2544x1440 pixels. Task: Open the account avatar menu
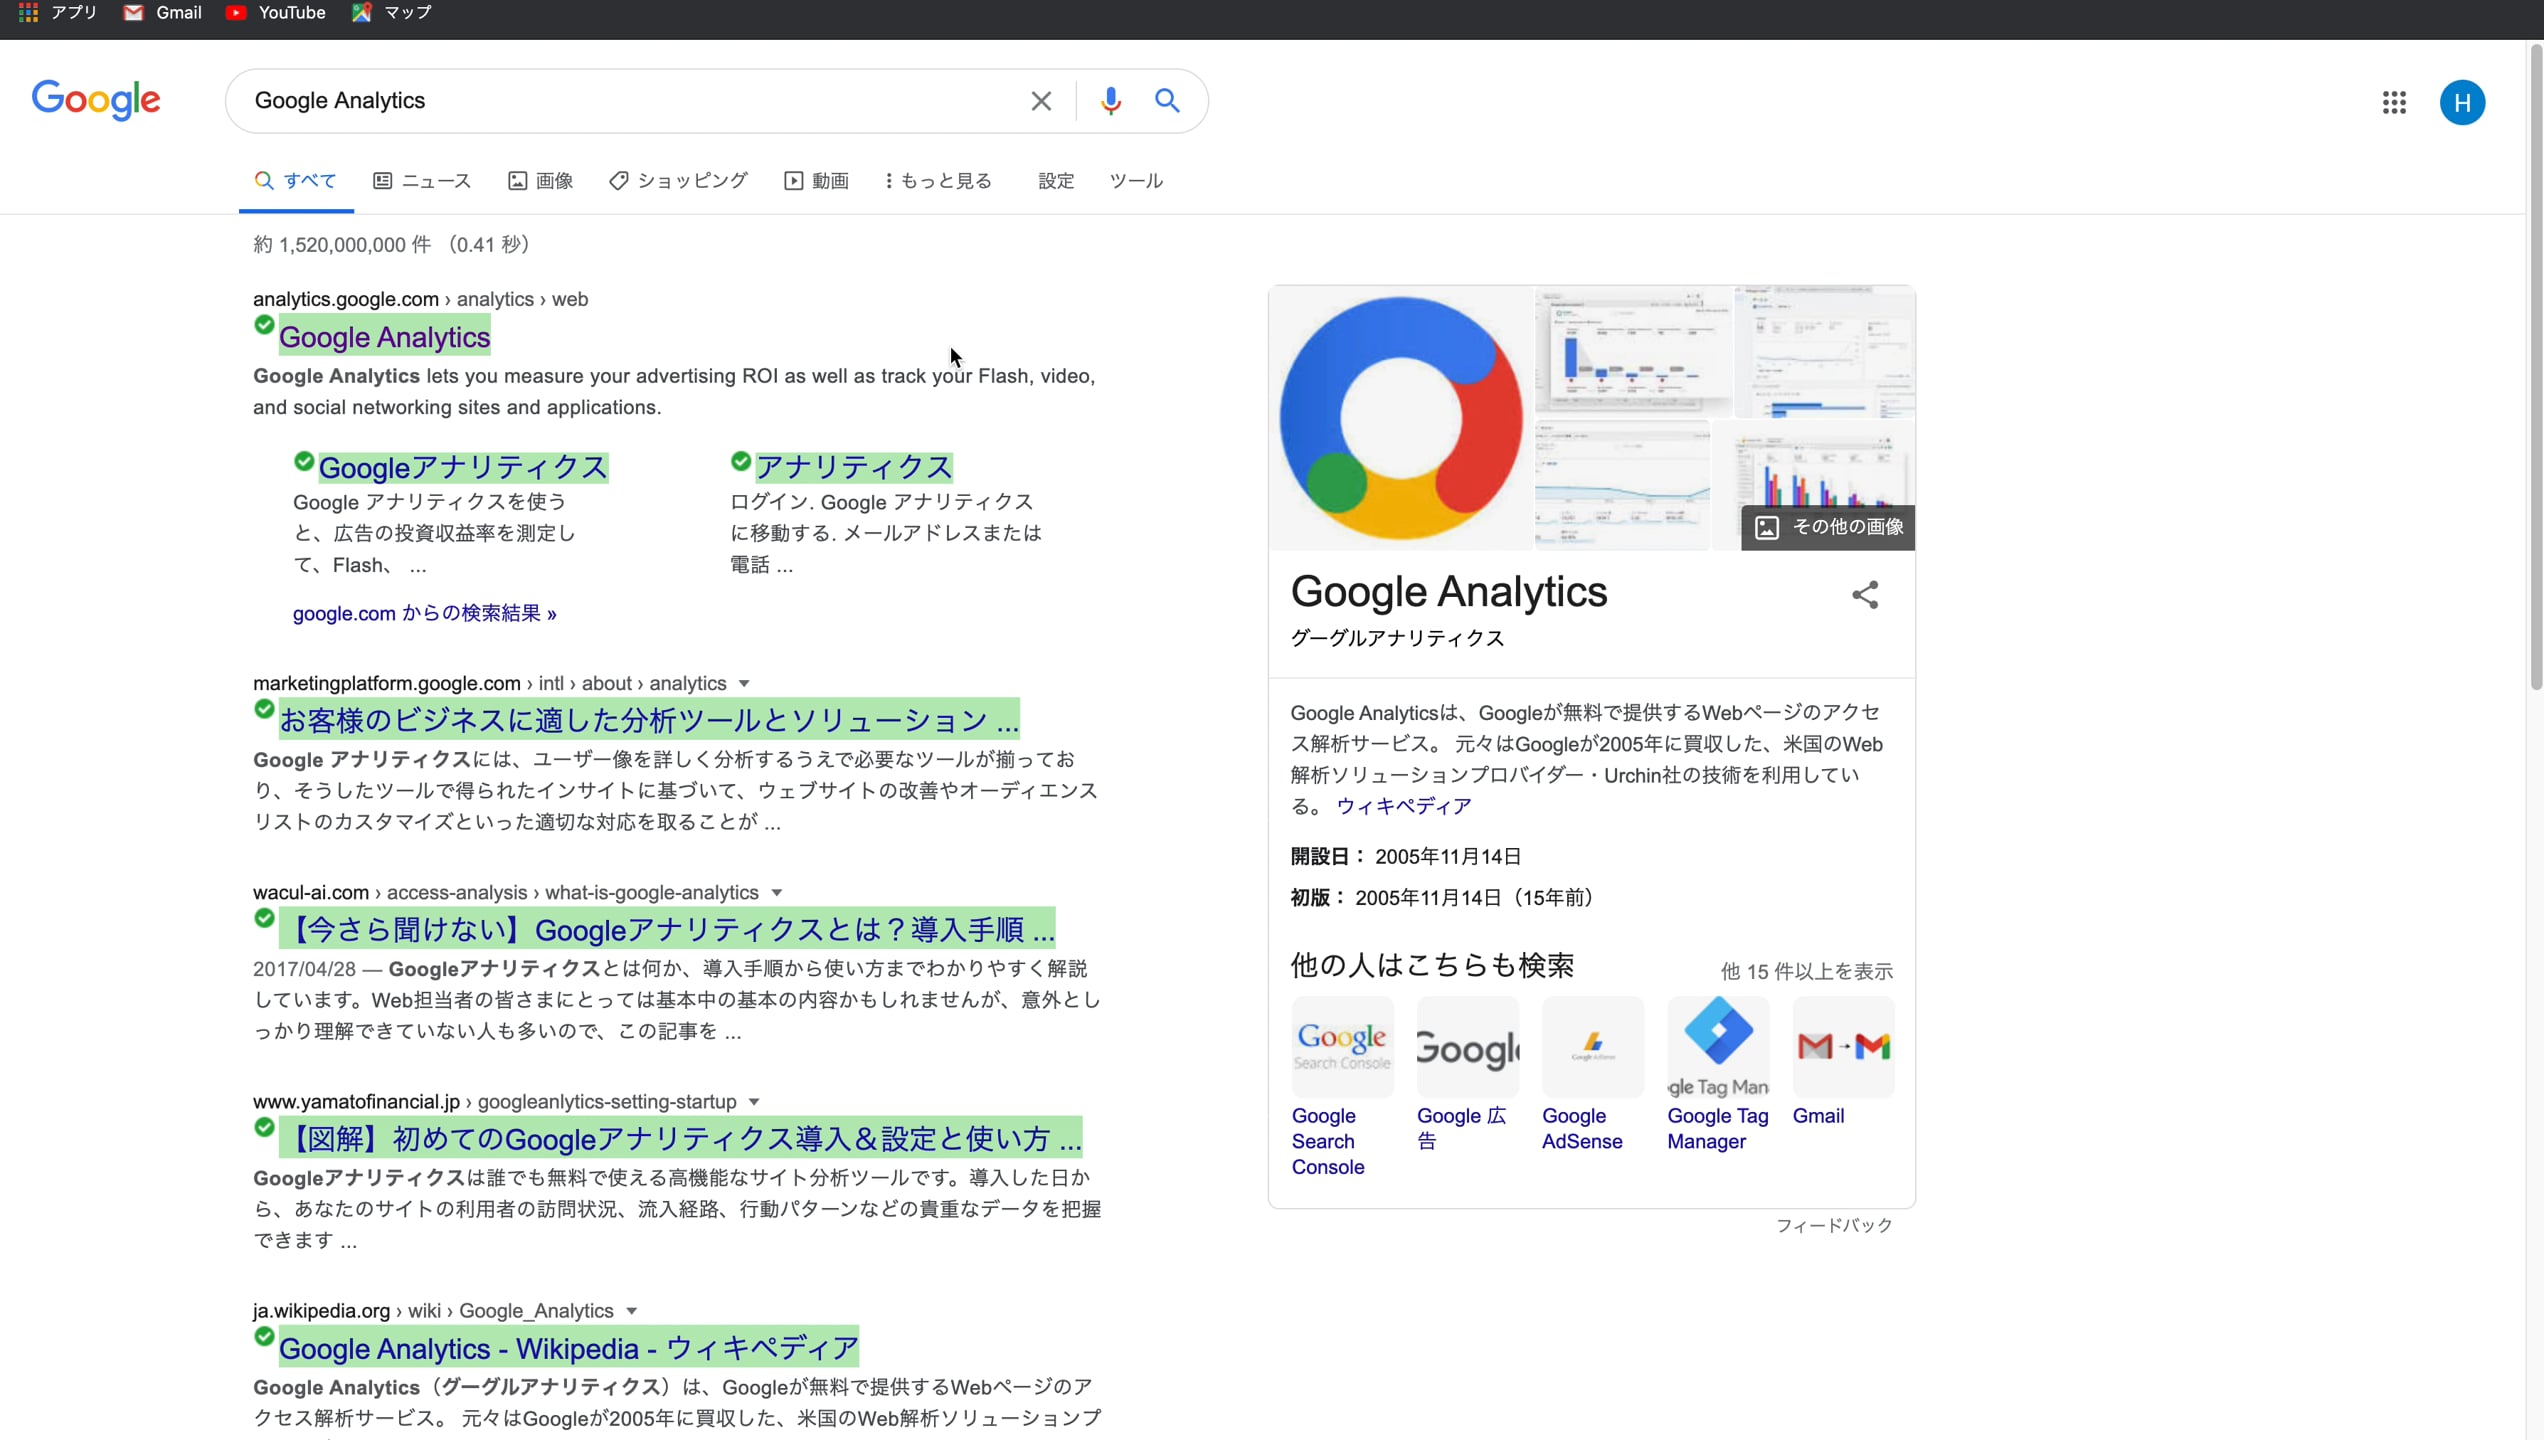pos(2462,102)
